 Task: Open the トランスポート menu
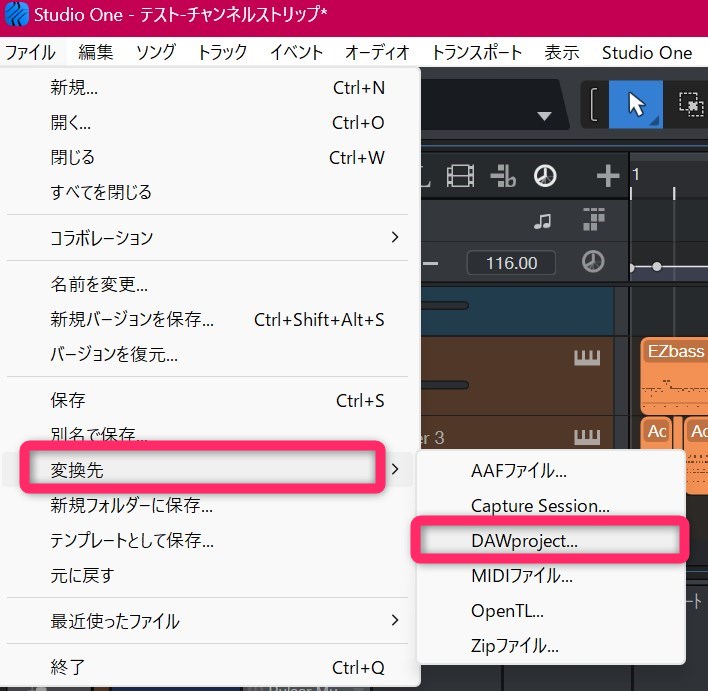pyautogui.click(x=476, y=53)
